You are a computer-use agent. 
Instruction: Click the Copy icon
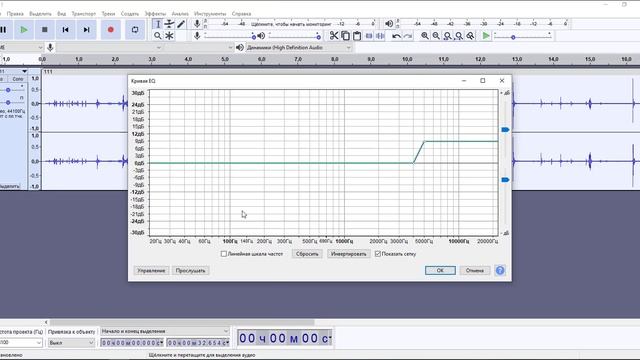tap(345, 36)
